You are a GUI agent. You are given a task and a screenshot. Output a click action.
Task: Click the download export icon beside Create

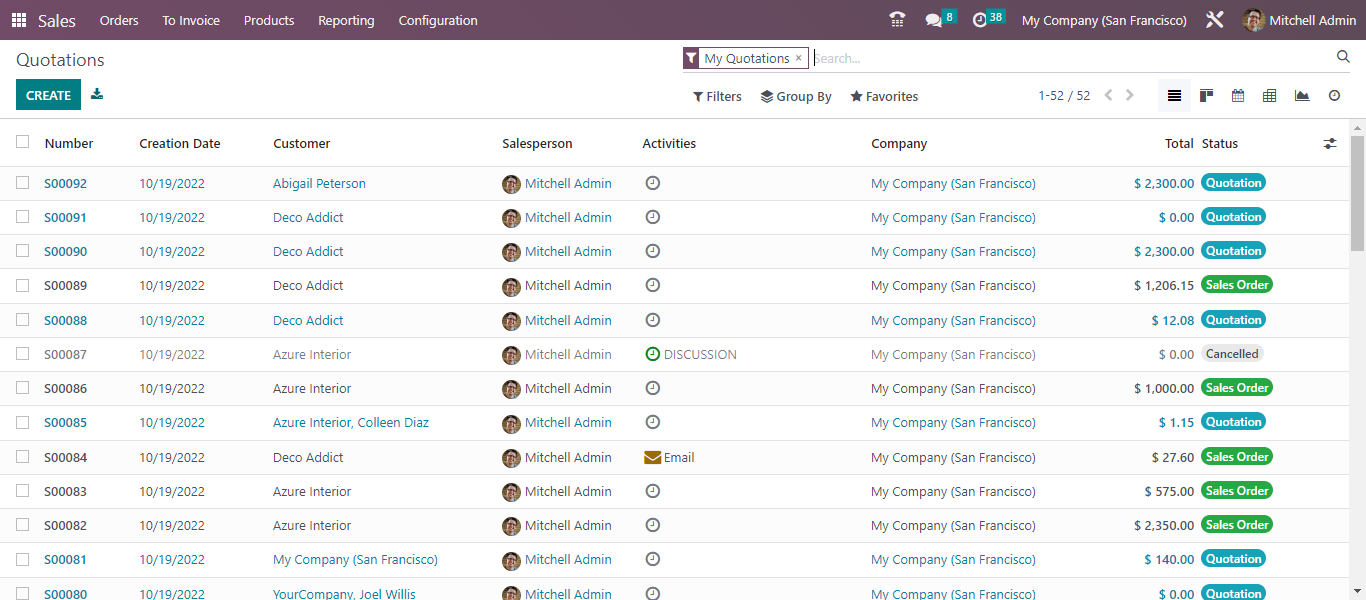(x=97, y=94)
